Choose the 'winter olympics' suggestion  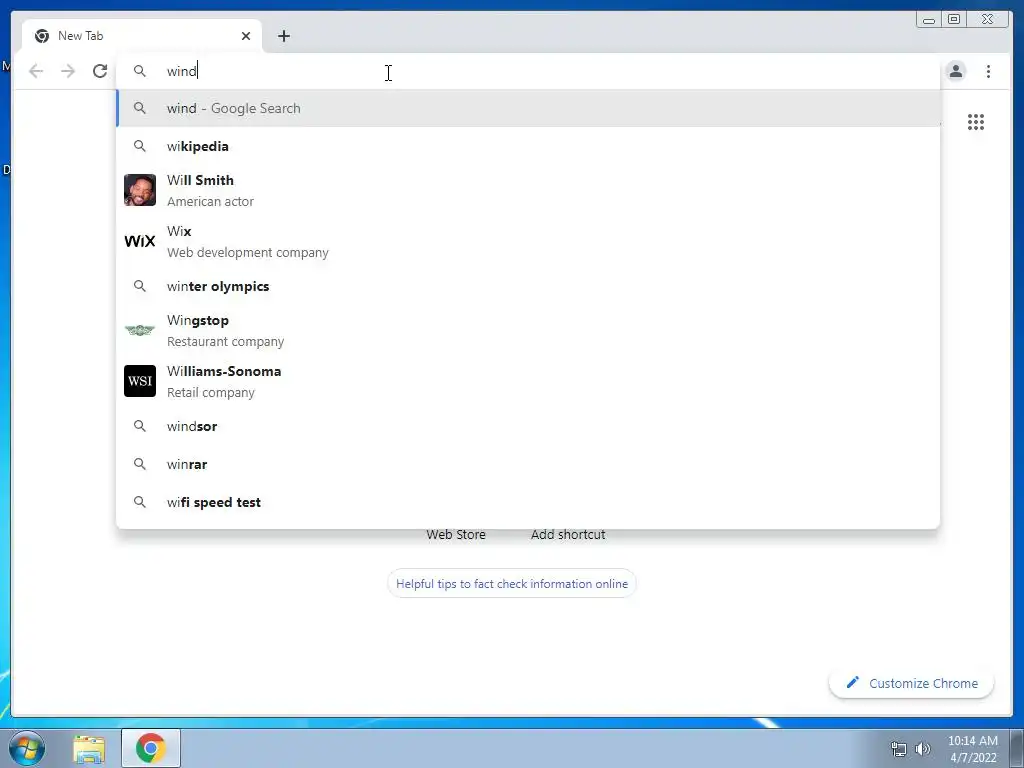tap(528, 286)
